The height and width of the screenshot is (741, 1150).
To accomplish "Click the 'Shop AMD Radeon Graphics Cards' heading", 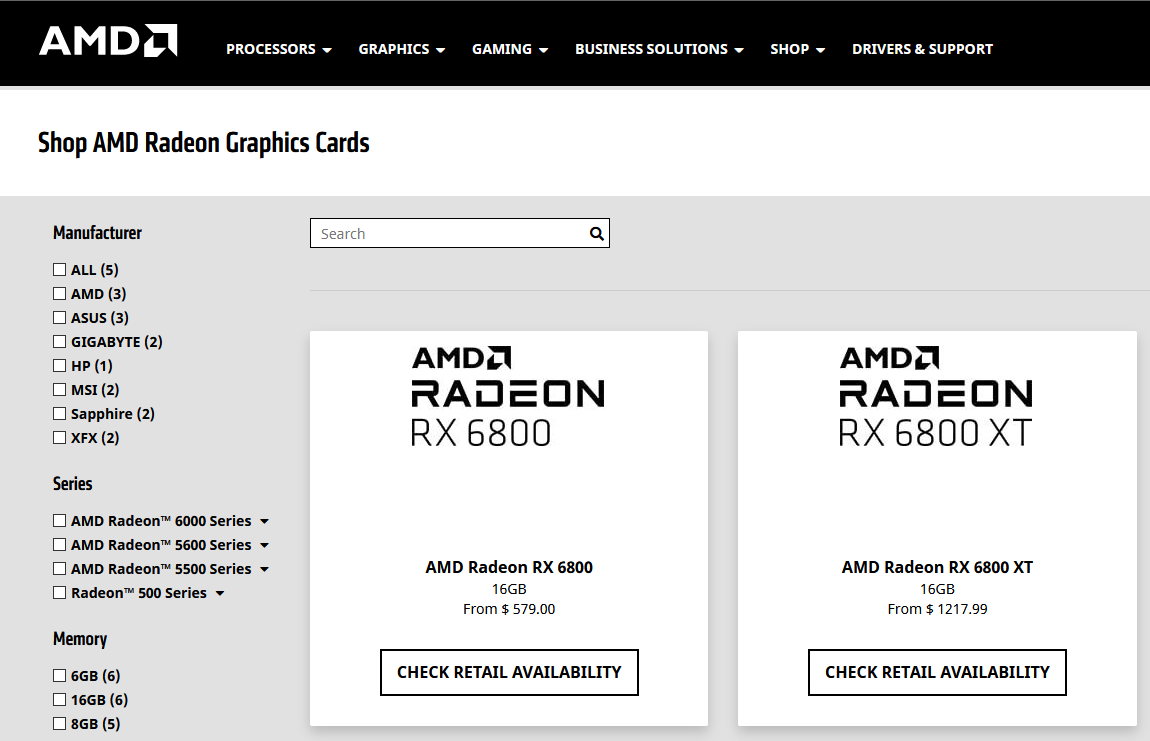I will tap(204, 143).
